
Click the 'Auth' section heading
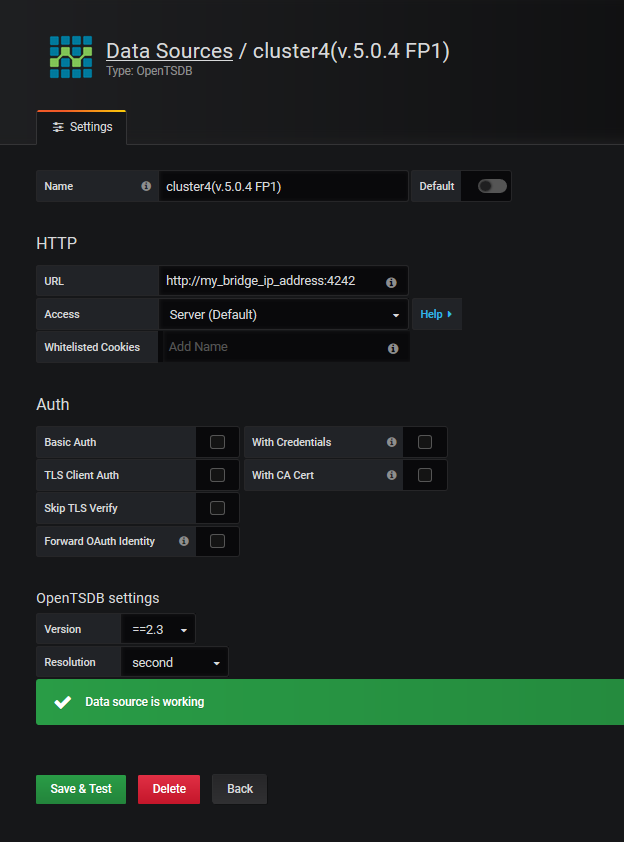(53, 404)
